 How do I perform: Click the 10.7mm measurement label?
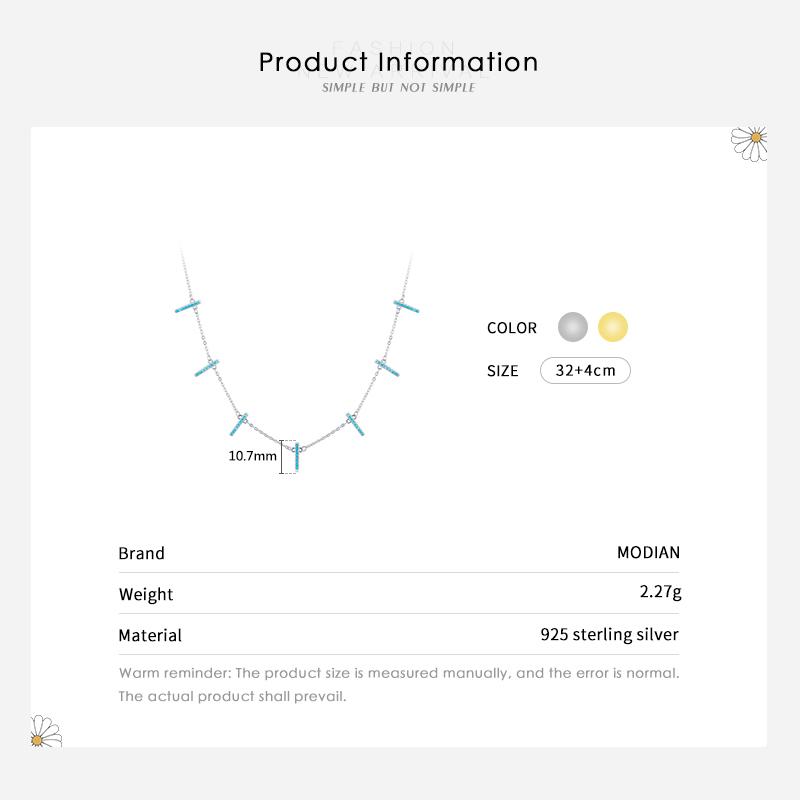[253, 456]
